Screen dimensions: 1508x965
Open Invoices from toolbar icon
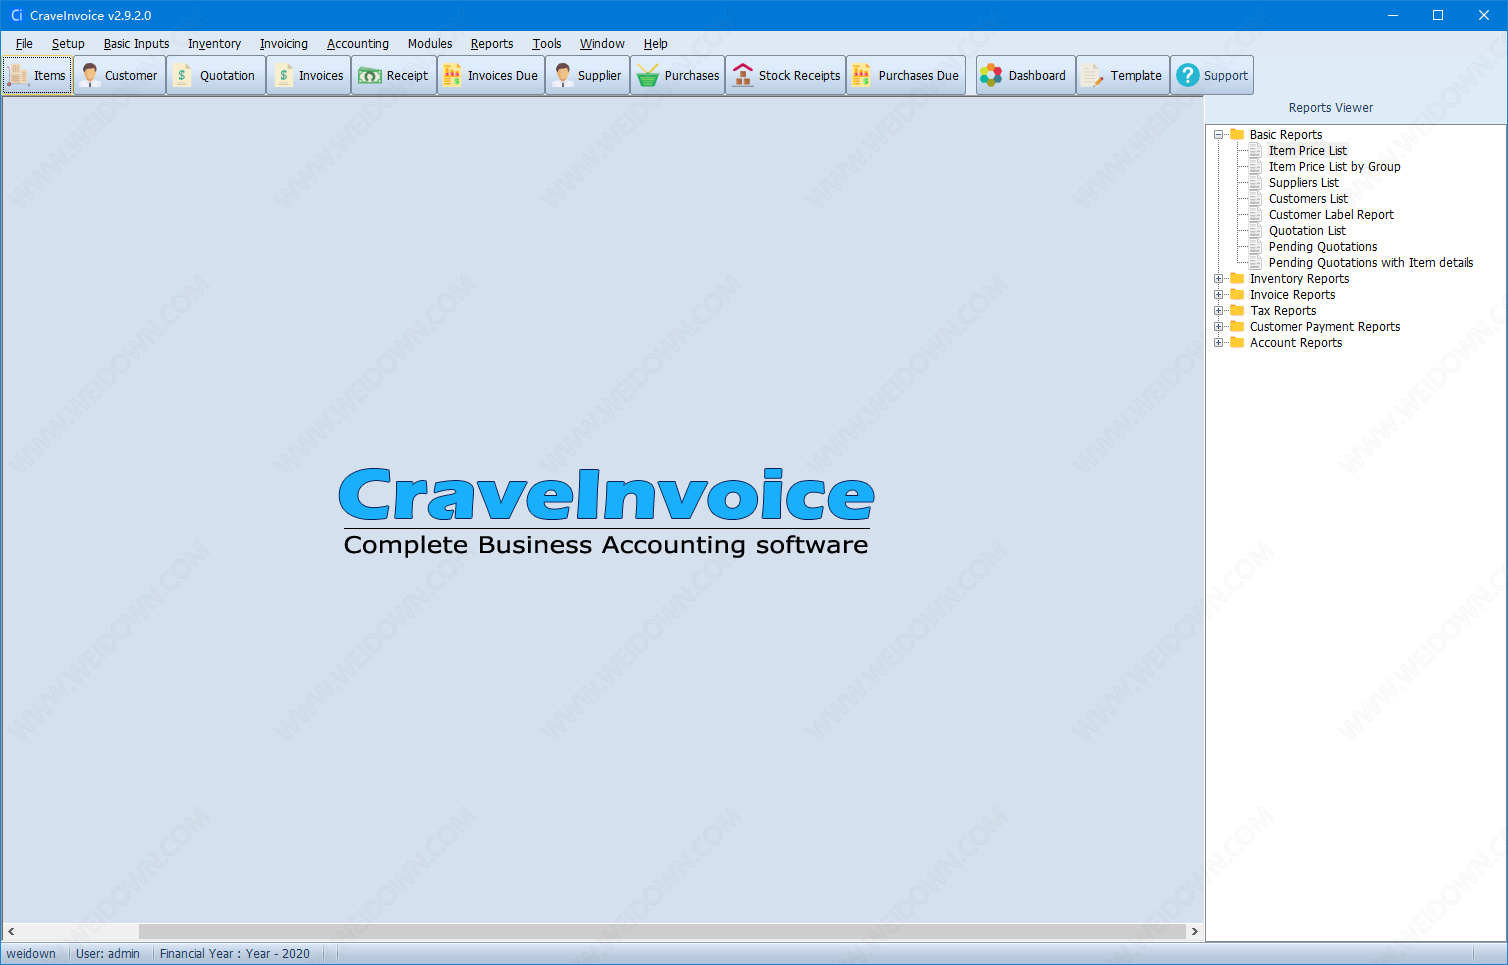tap(284, 75)
